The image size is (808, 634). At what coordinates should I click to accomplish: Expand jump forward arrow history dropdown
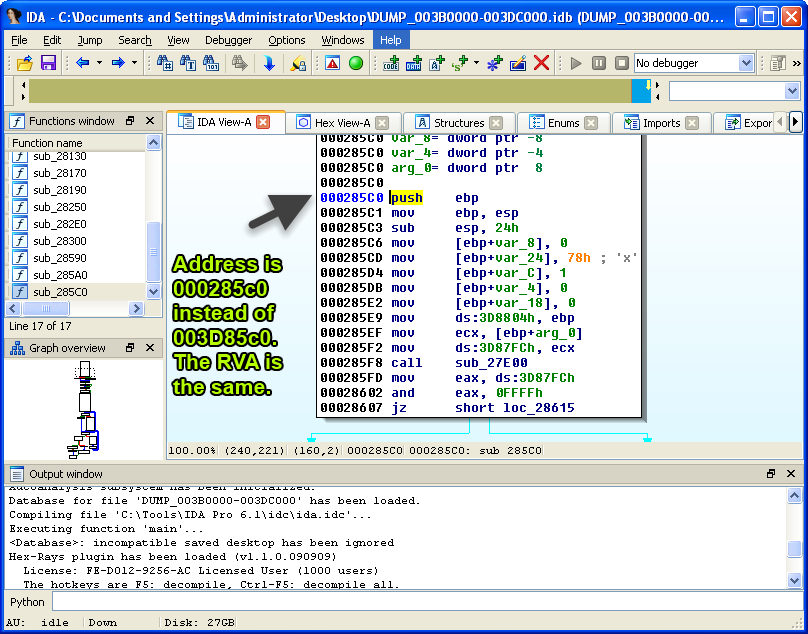pyautogui.click(x=135, y=63)
